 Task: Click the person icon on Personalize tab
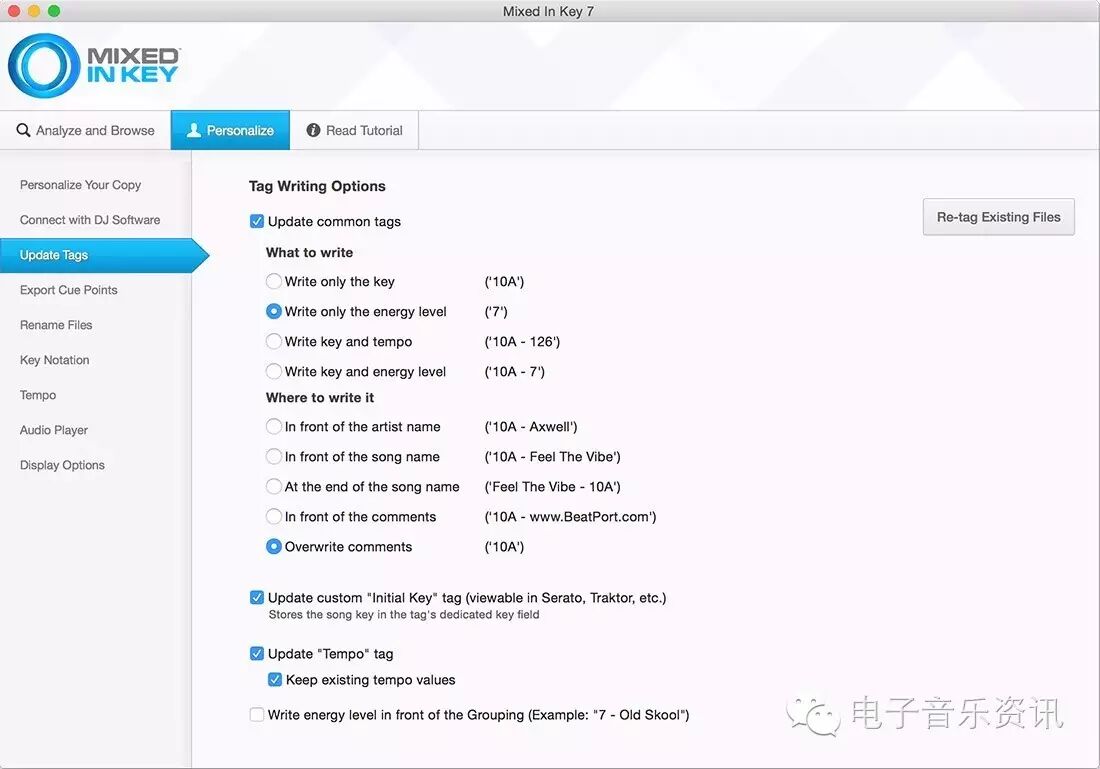click(x=194, y=131)
